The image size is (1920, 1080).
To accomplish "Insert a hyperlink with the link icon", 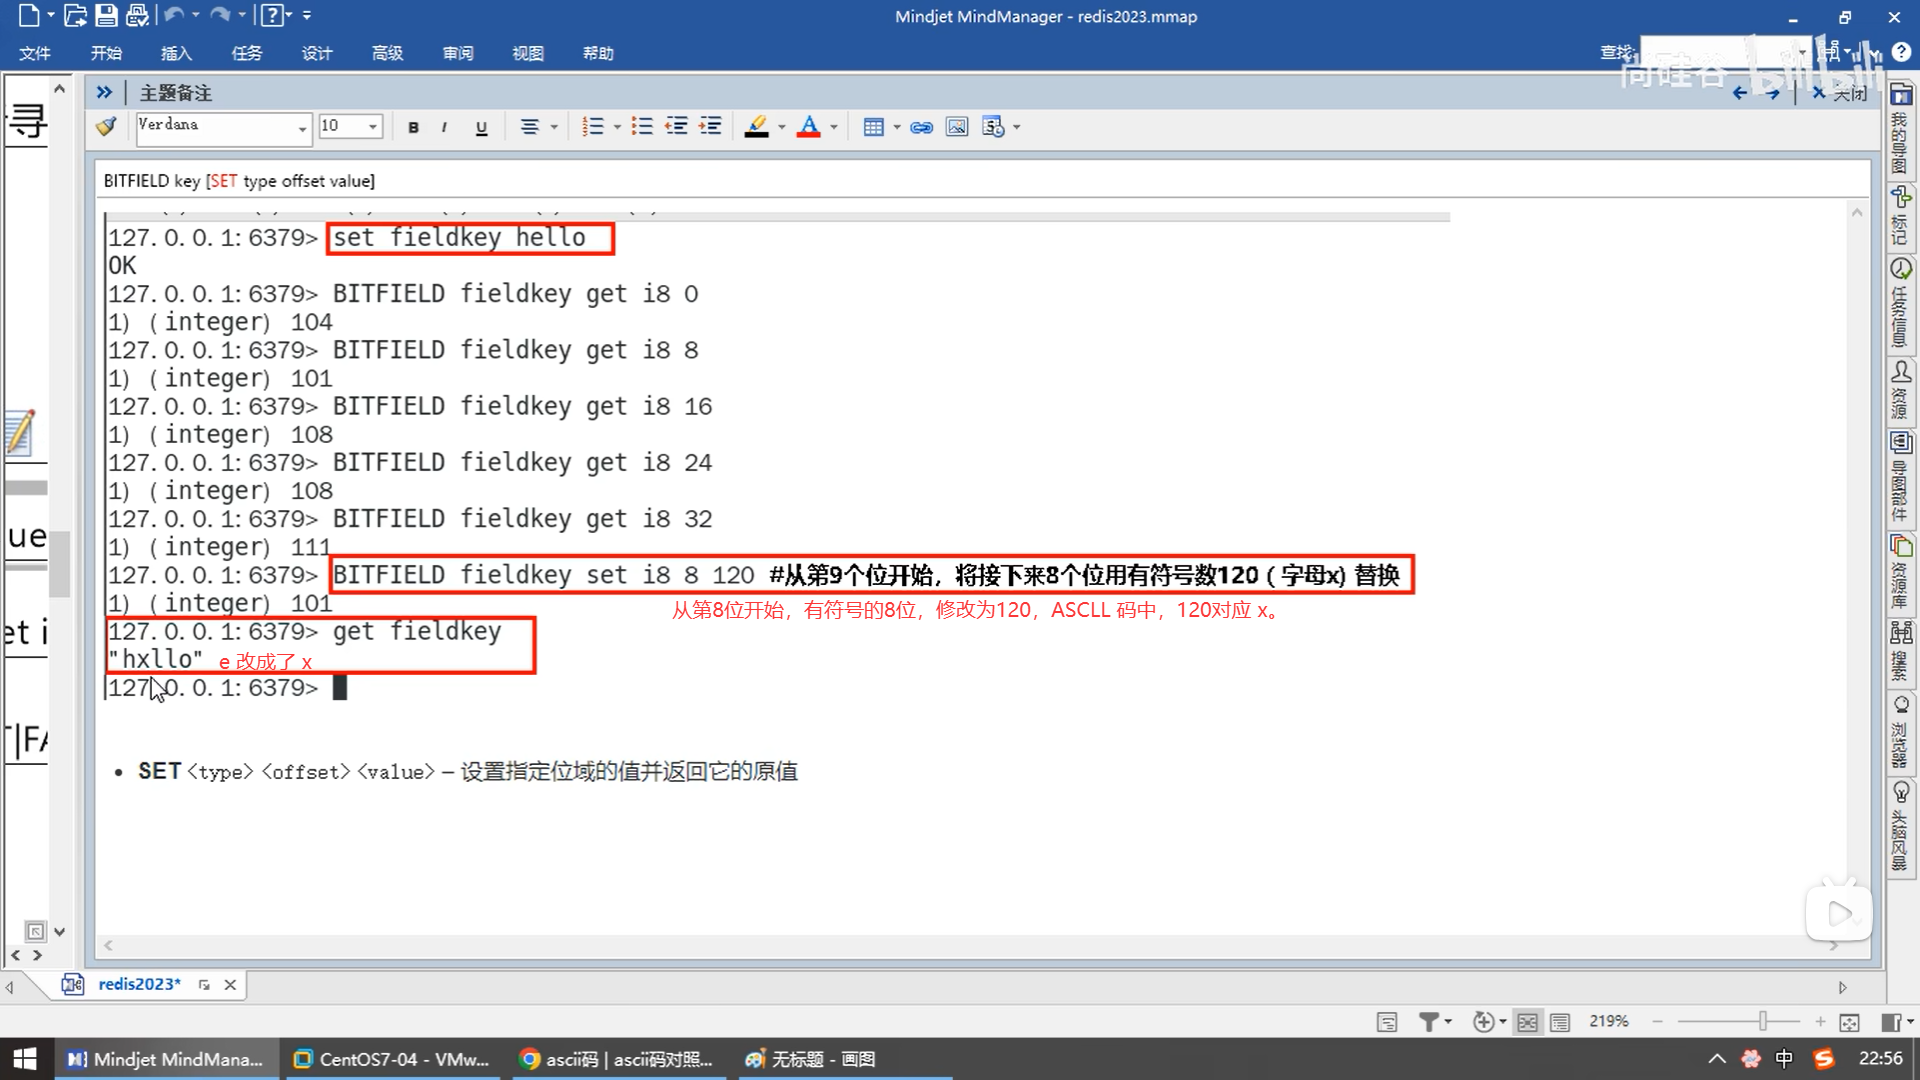I will (x=921, y=127).
